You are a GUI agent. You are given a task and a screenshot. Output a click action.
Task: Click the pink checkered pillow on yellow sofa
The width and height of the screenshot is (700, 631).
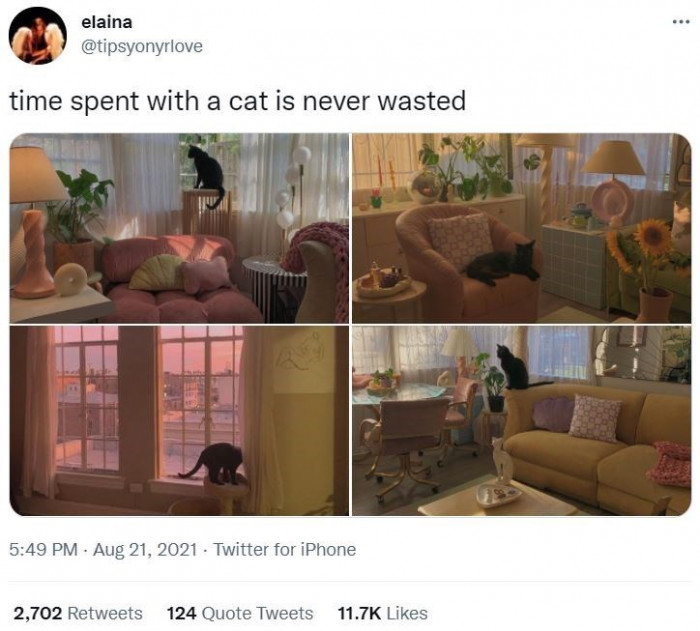tap(596, 418)
